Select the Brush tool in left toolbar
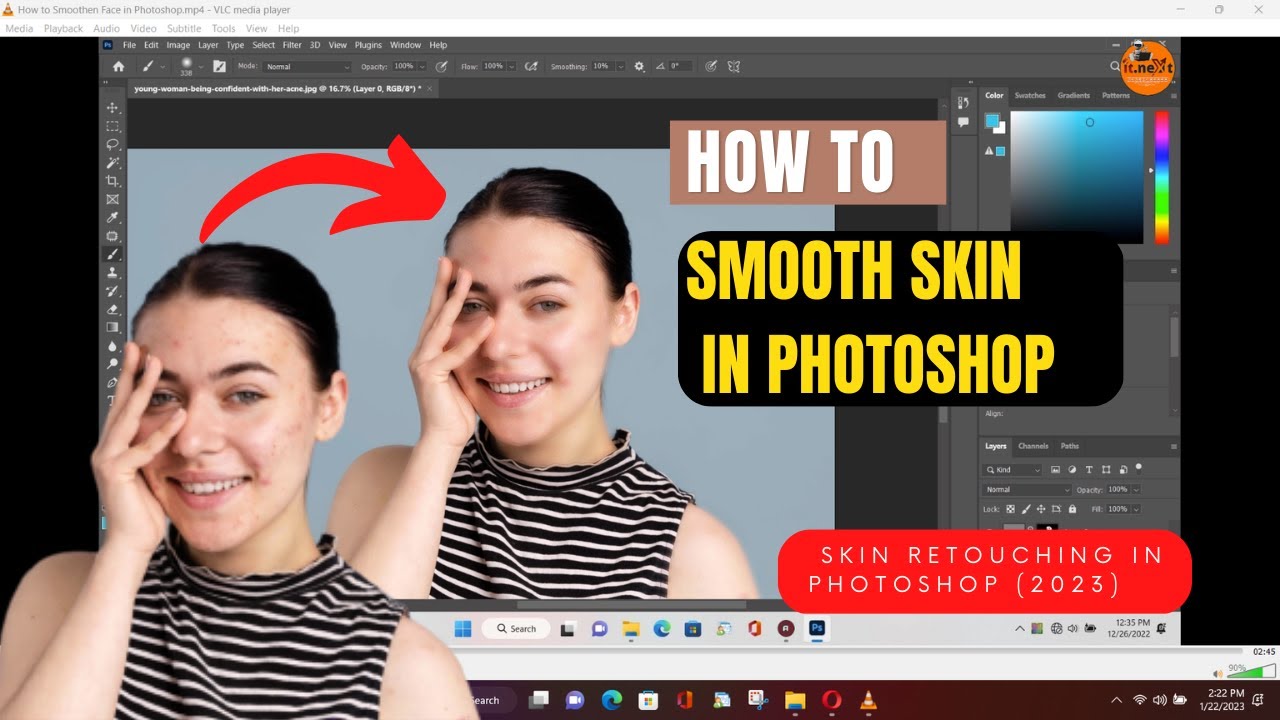The width and height of the screenshot is (1280, 720). (x=112, y=254)
